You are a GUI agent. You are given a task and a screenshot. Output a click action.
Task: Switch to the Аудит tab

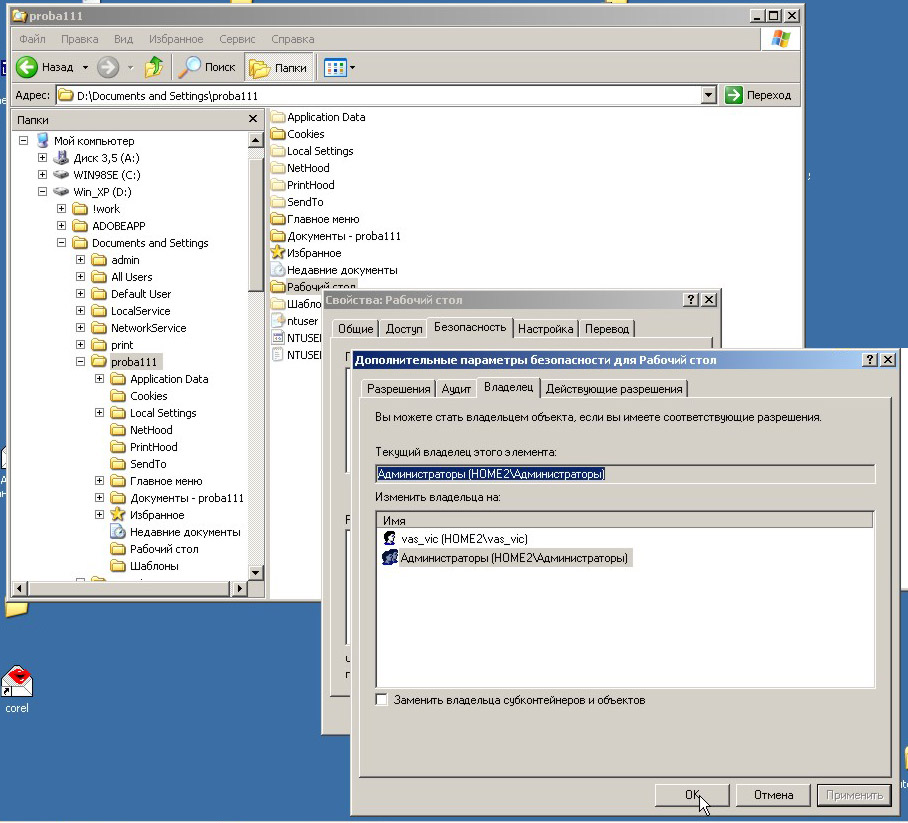tap(456, 389)
